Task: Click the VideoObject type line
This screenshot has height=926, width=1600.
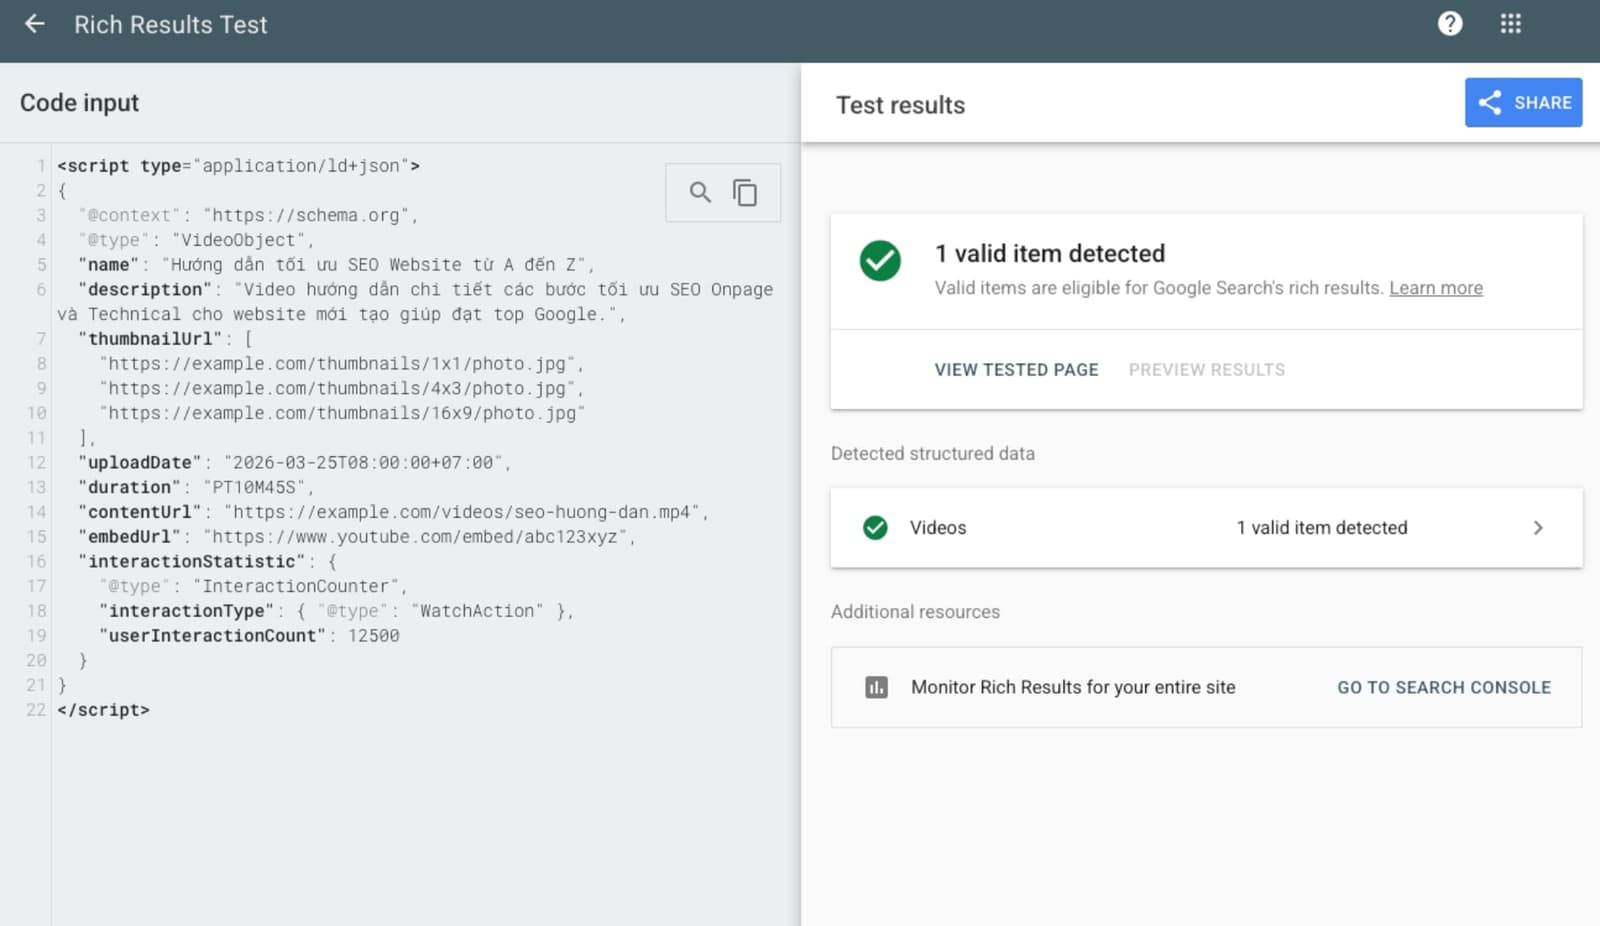Action: click(196, 240)
